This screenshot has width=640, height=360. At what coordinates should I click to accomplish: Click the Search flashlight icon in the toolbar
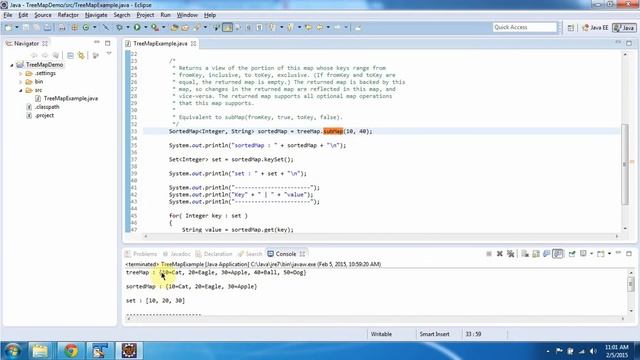(x=196, y=27)
